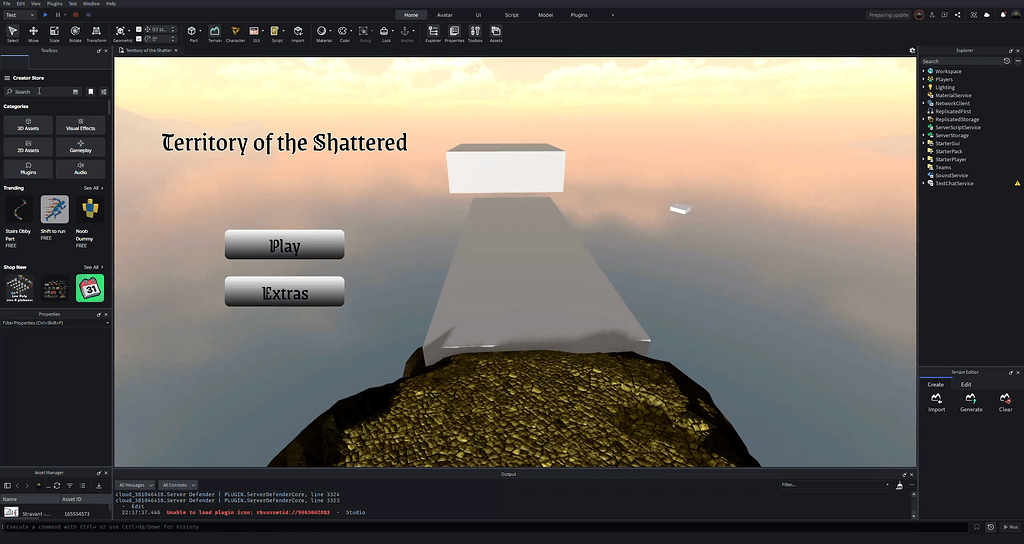Activate the Scale tool

54,34
